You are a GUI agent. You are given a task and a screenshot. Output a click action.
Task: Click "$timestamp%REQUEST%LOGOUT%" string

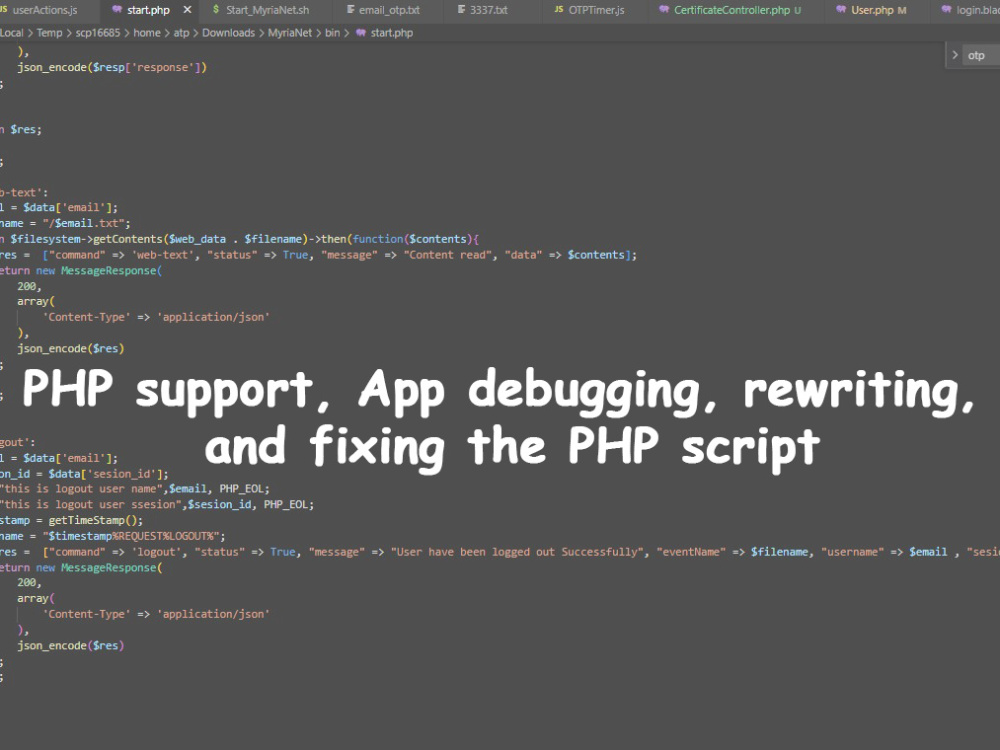pos(131,536)
